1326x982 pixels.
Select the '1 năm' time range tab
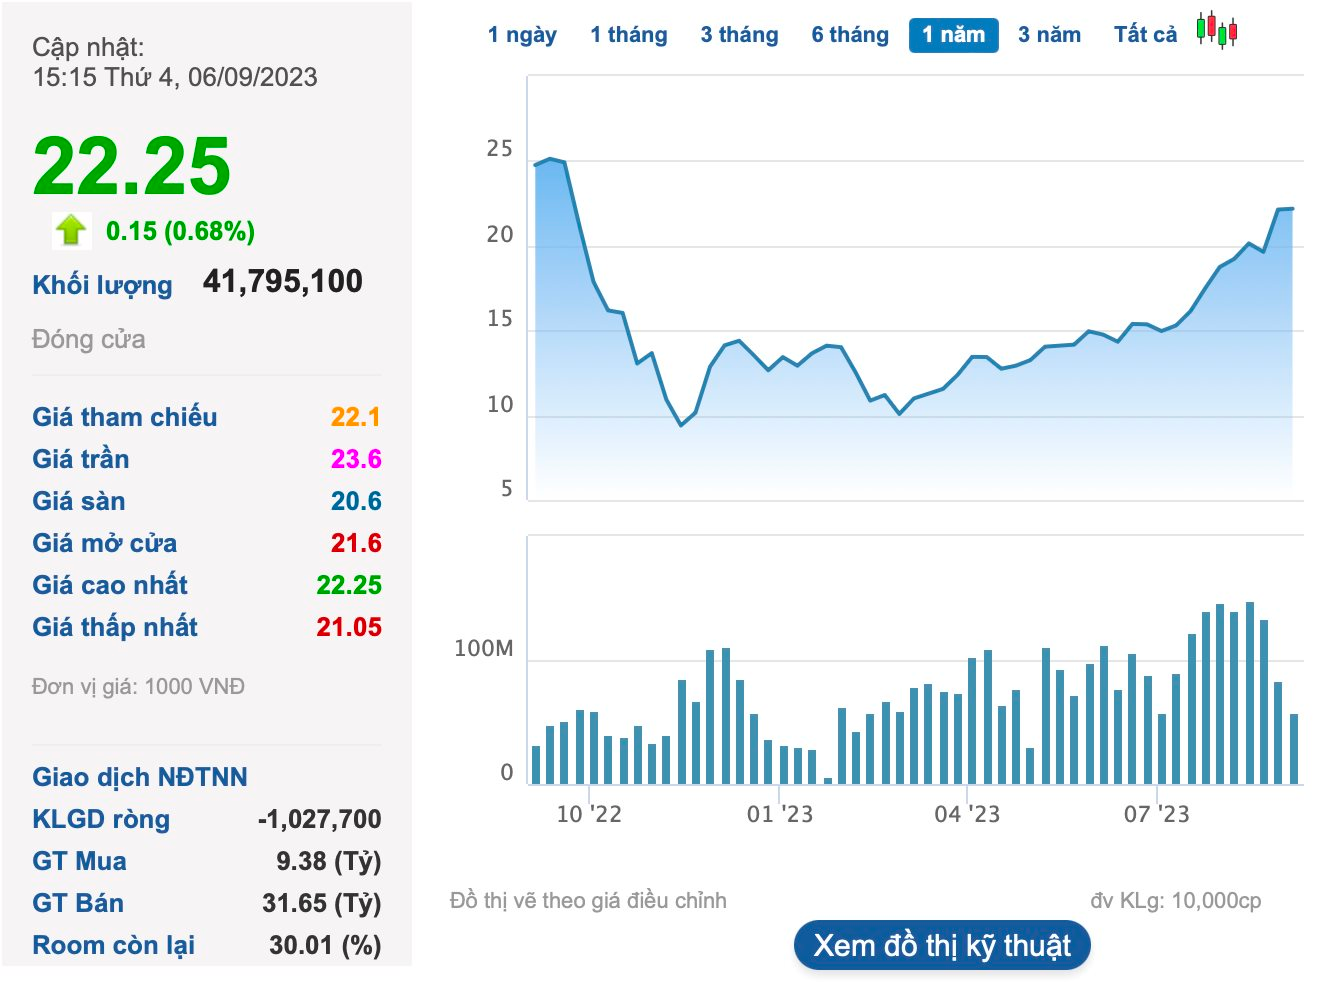pos(954,35)
